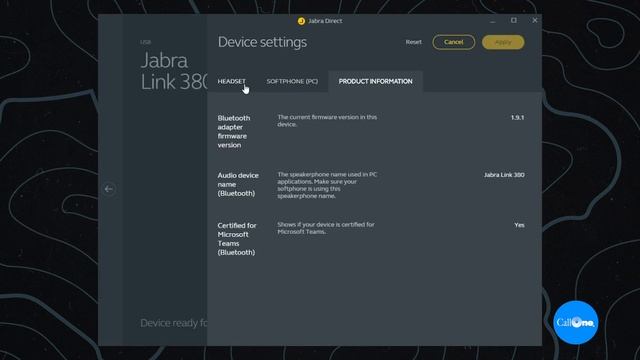Select Certified for Microsoft Teams (Bluetooth) label
Screen dimensions: 640x360
(x=237, y=239)
